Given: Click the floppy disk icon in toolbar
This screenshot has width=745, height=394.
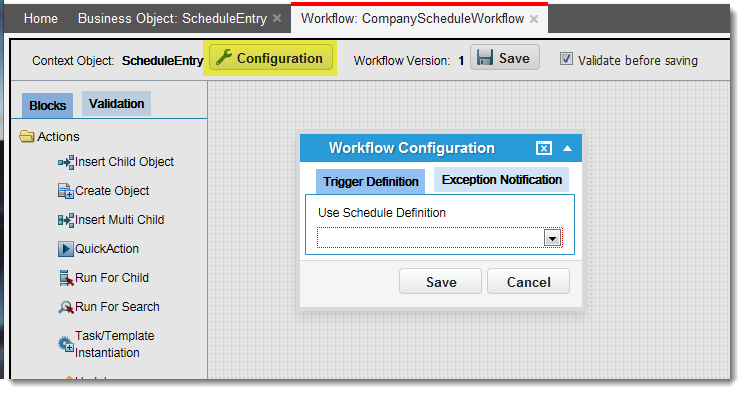Looking at the screenshot, I should 485,58.
